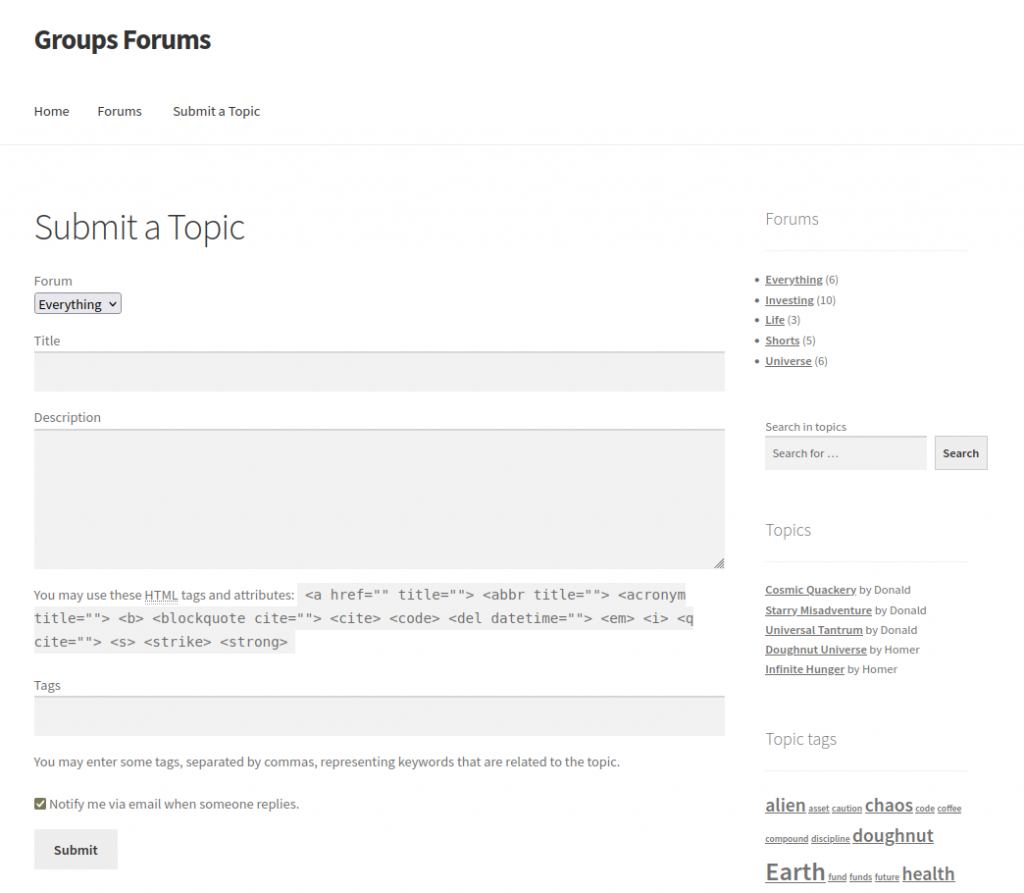
Task: Grab the Description resize handle
Action: (x=718, y=563)
